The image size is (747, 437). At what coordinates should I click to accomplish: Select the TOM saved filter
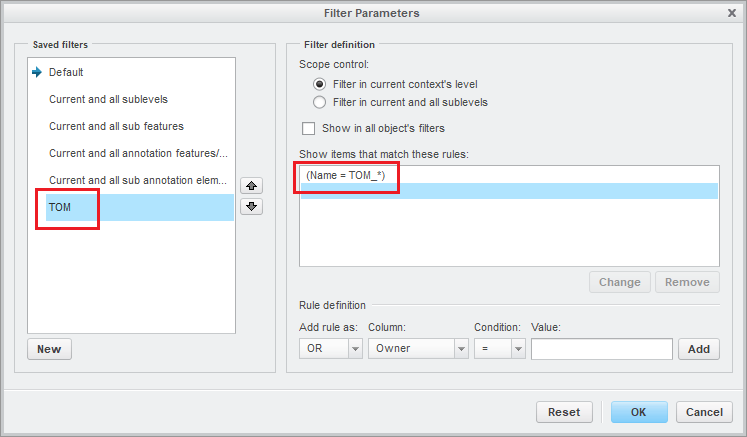tap(61, 208)
